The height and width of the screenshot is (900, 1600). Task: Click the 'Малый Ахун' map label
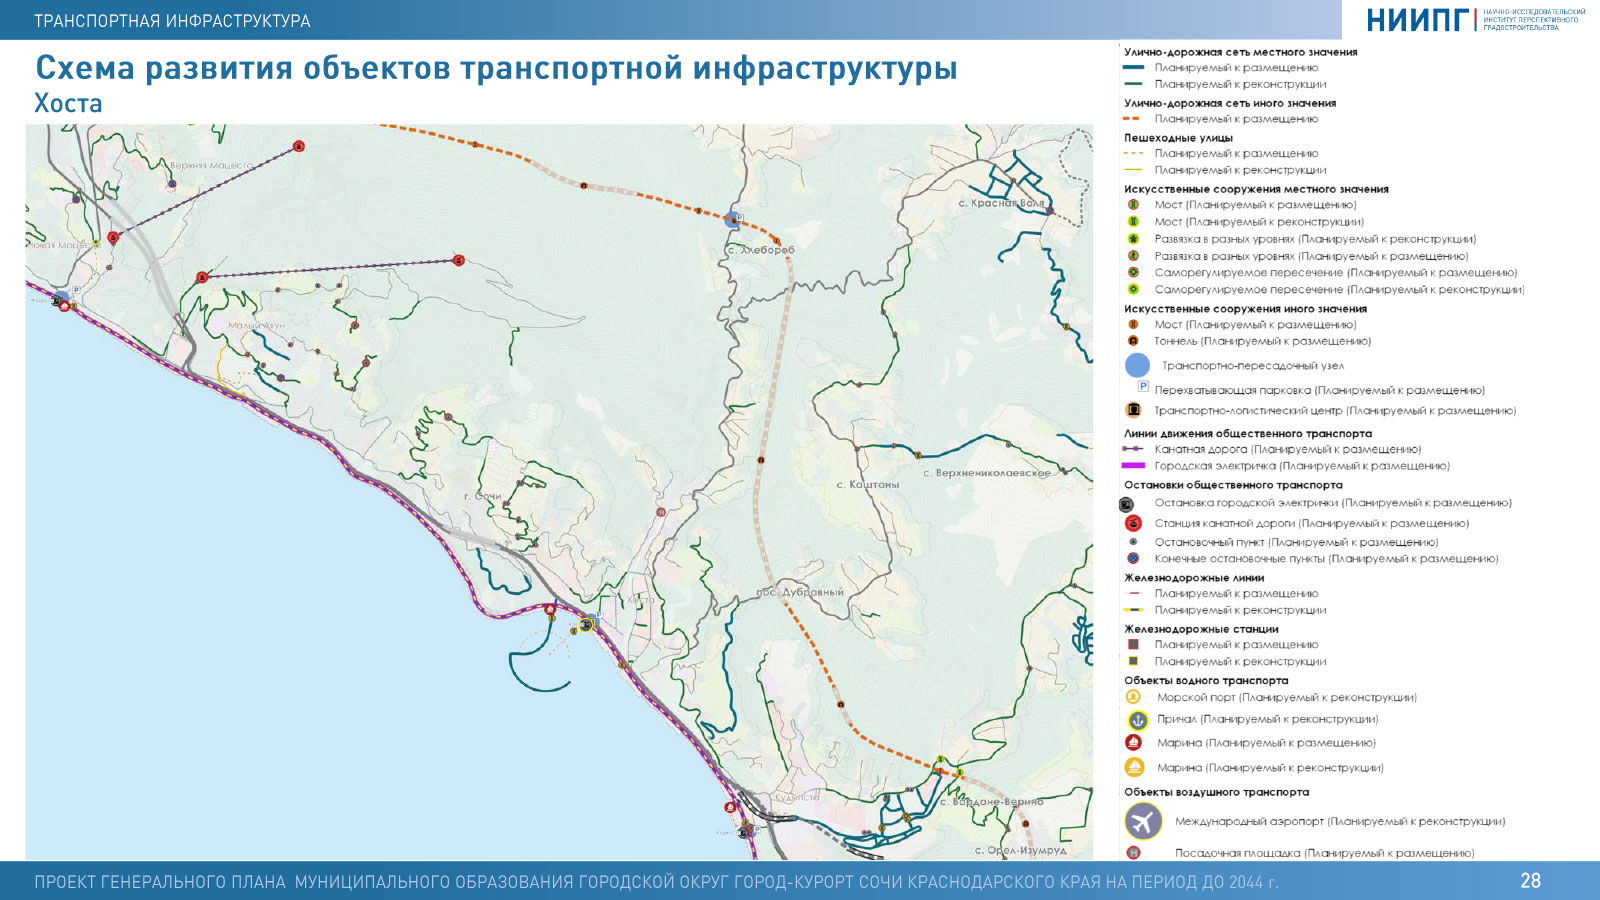point(256,325)
